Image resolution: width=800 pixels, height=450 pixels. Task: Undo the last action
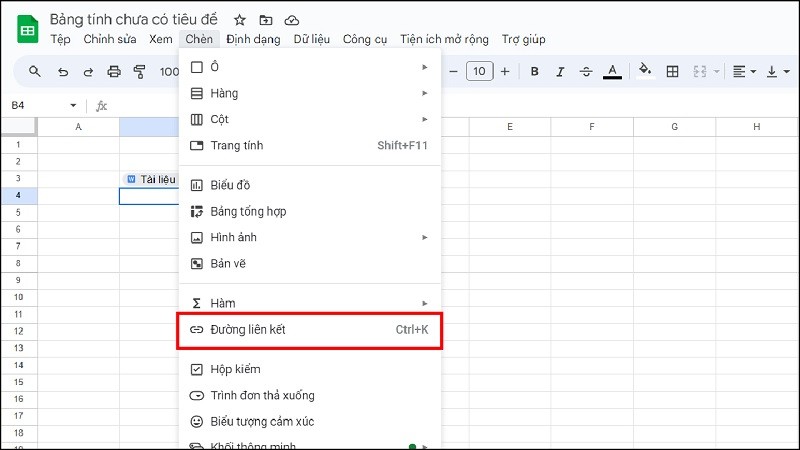click(x=63, y=72)
